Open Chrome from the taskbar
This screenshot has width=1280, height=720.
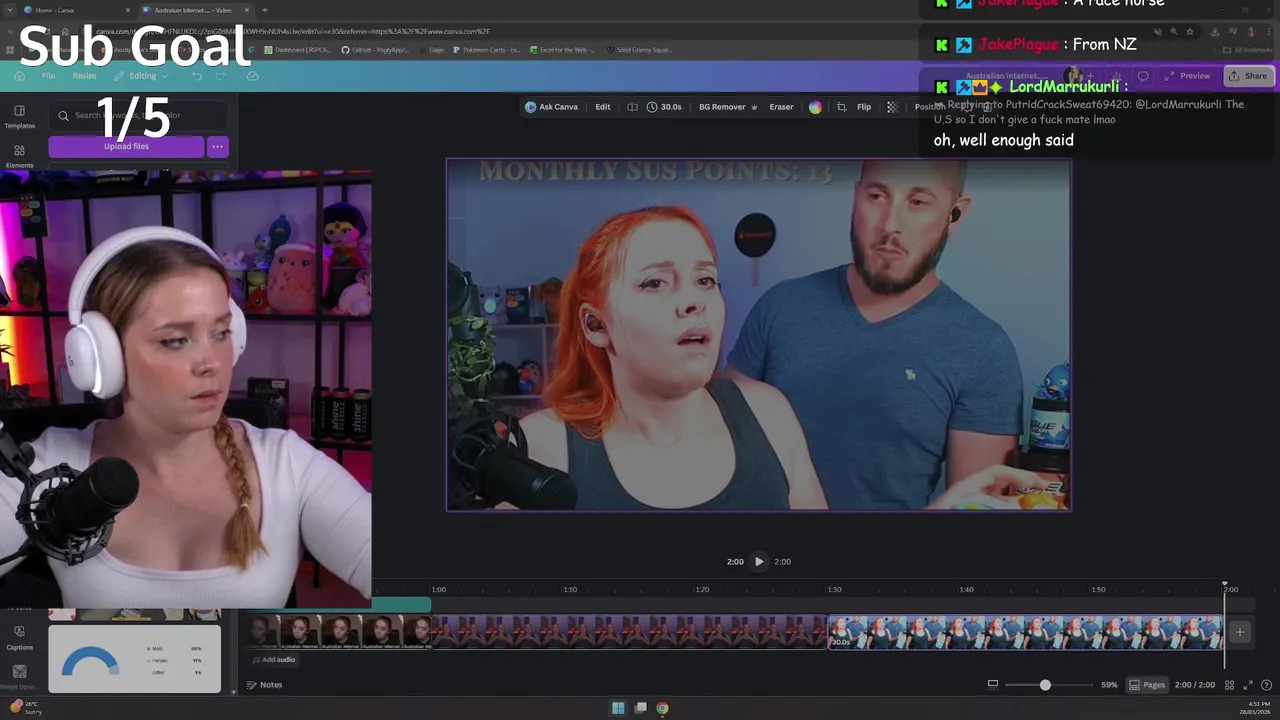(x=662, y=708)
